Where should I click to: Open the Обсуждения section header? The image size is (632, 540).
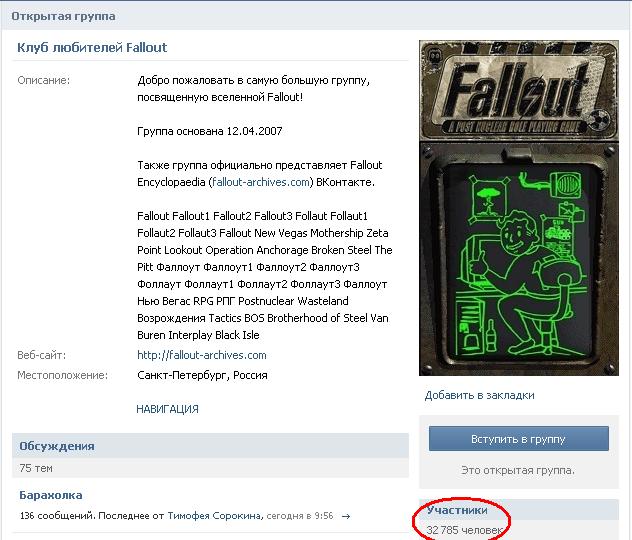click(x=57, y=446)
